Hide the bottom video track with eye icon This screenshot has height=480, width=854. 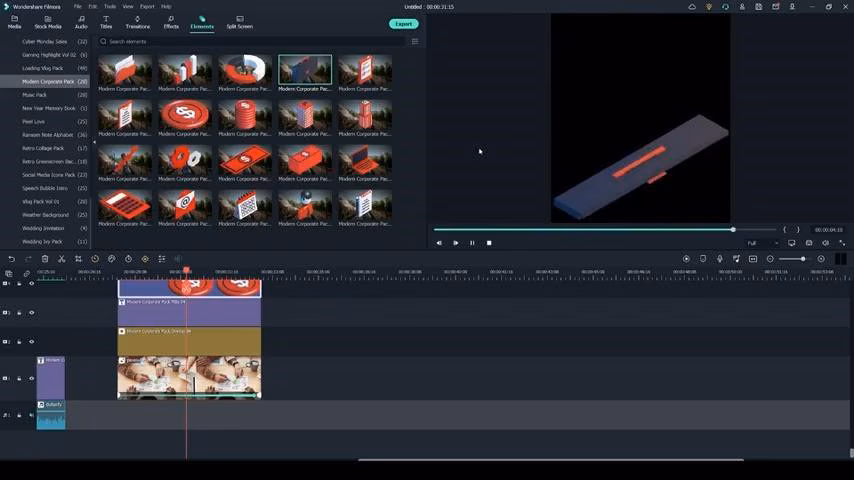(32, 378)
